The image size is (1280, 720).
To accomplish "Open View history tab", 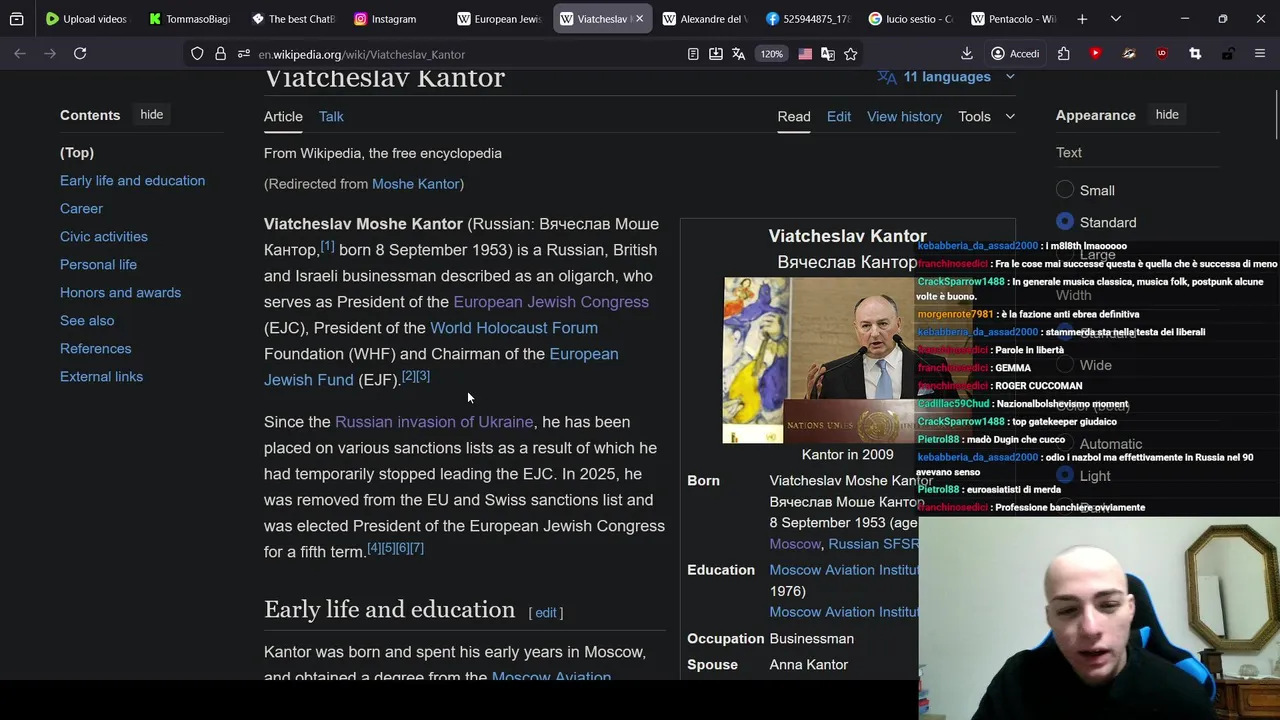I will tap(904, 117).
